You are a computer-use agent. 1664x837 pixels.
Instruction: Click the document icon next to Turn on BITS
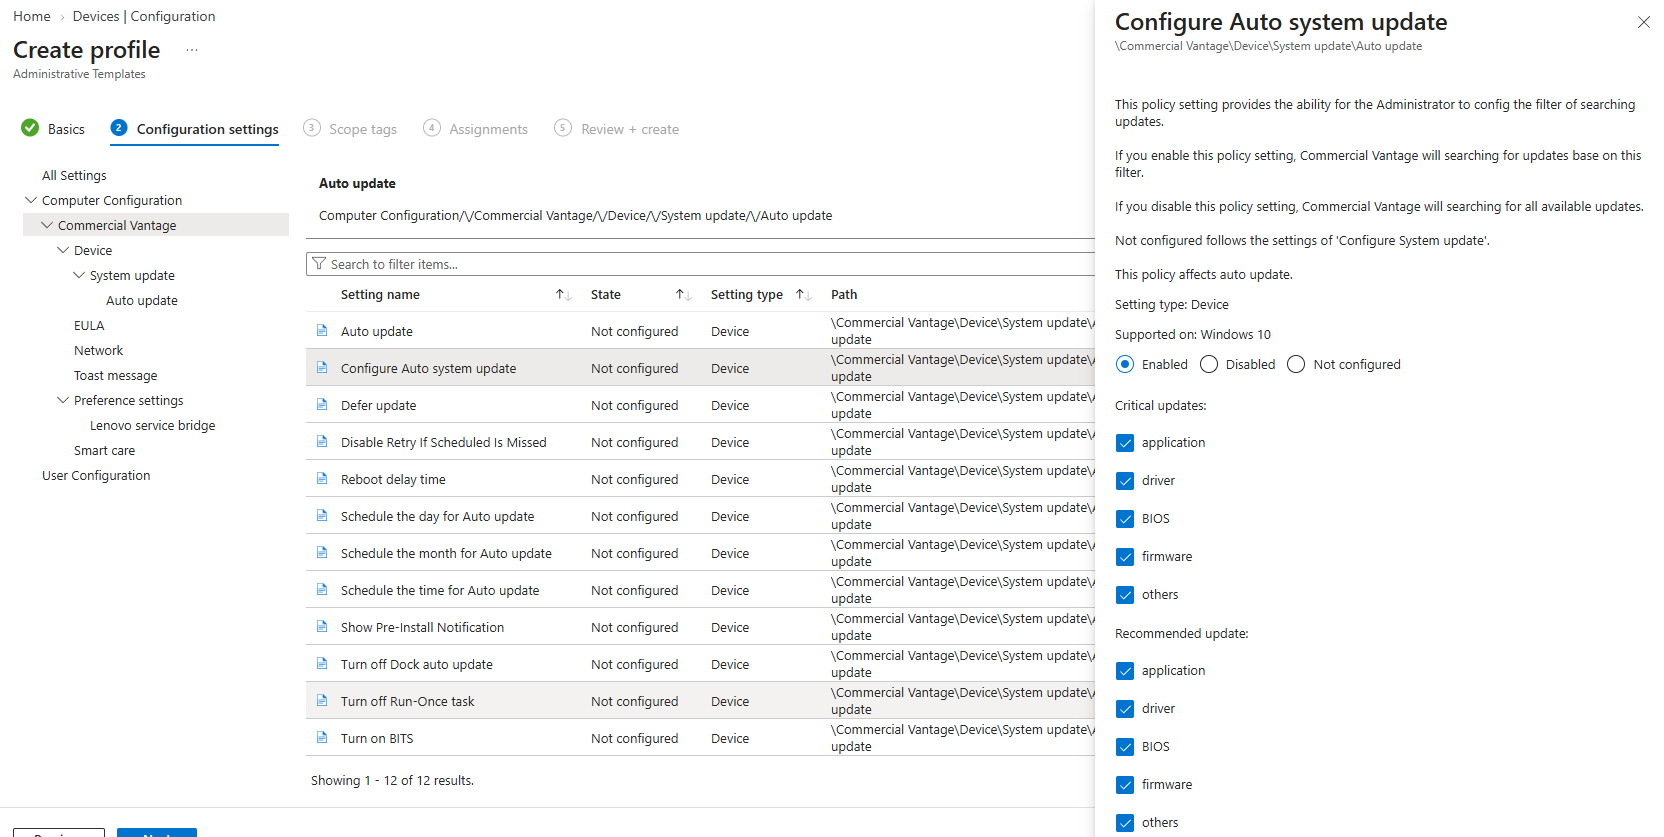(x=322, y=738)
